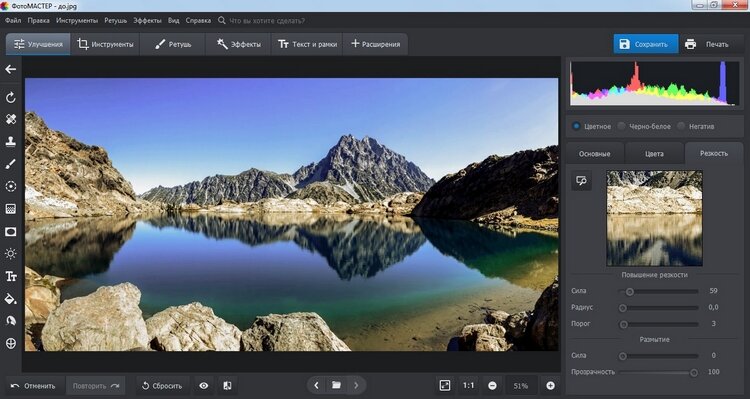Screen dimensions: 750x399
Task: Click the back arrow in left sidebar
Action: (11, 69)
